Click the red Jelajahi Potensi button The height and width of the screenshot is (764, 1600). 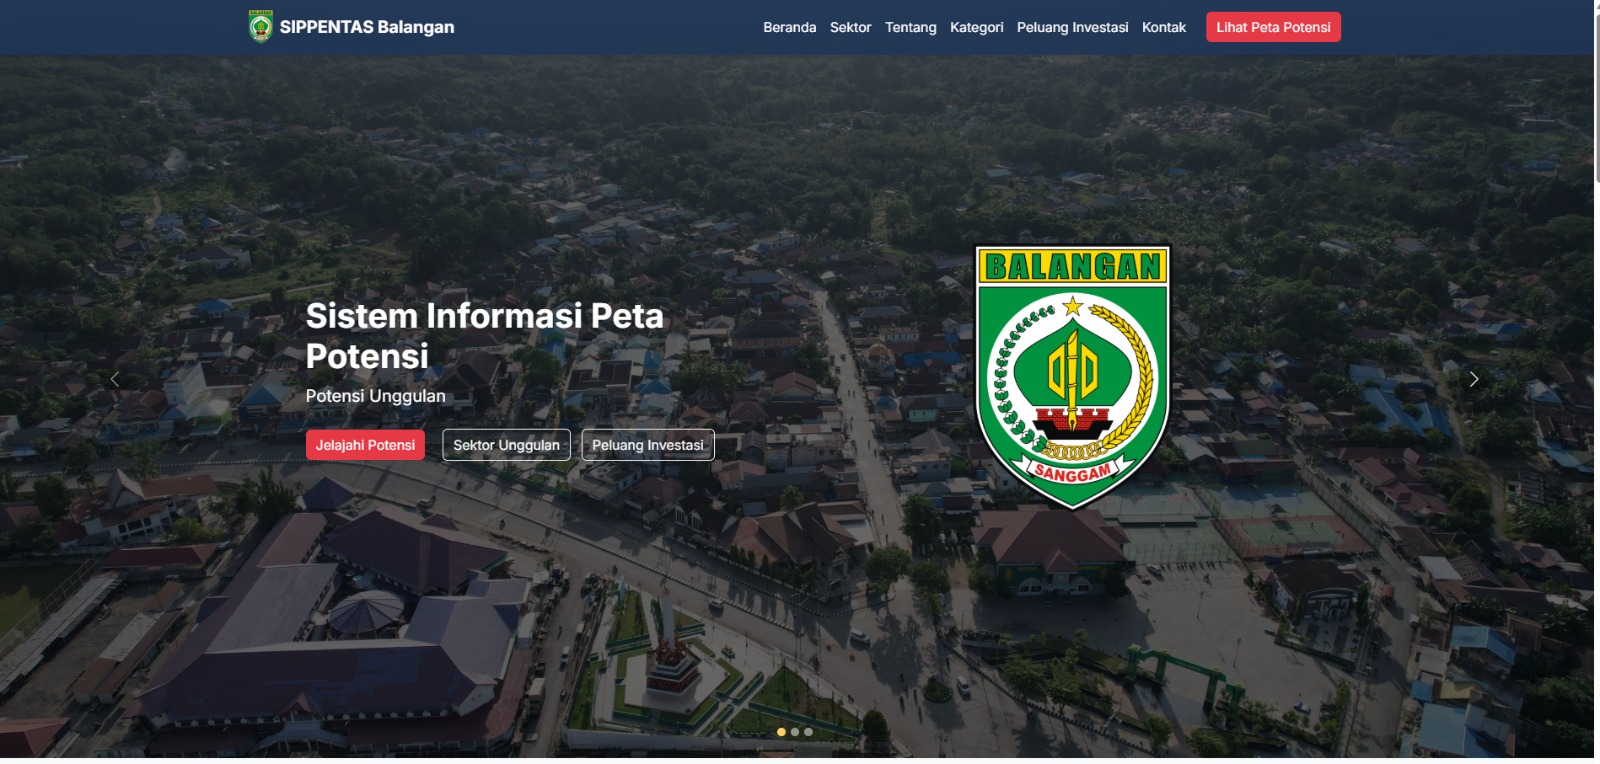[365, 445]
